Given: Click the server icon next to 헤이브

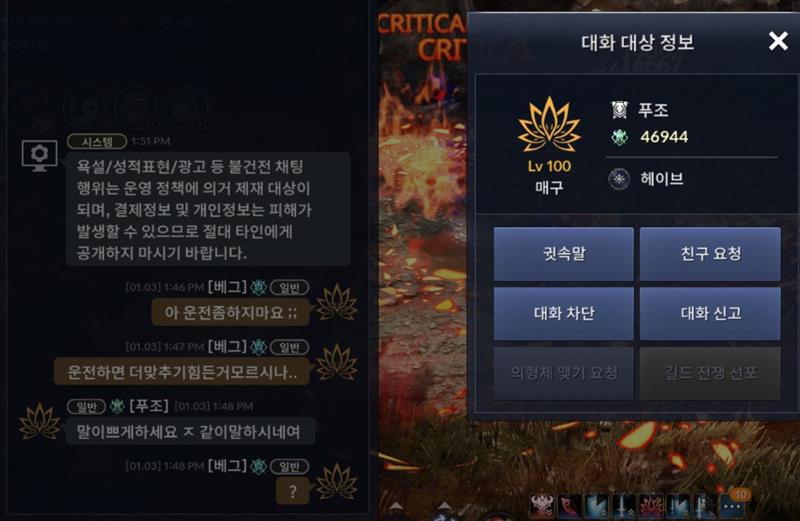Looking at the screenshot, I should click(619, 179).
